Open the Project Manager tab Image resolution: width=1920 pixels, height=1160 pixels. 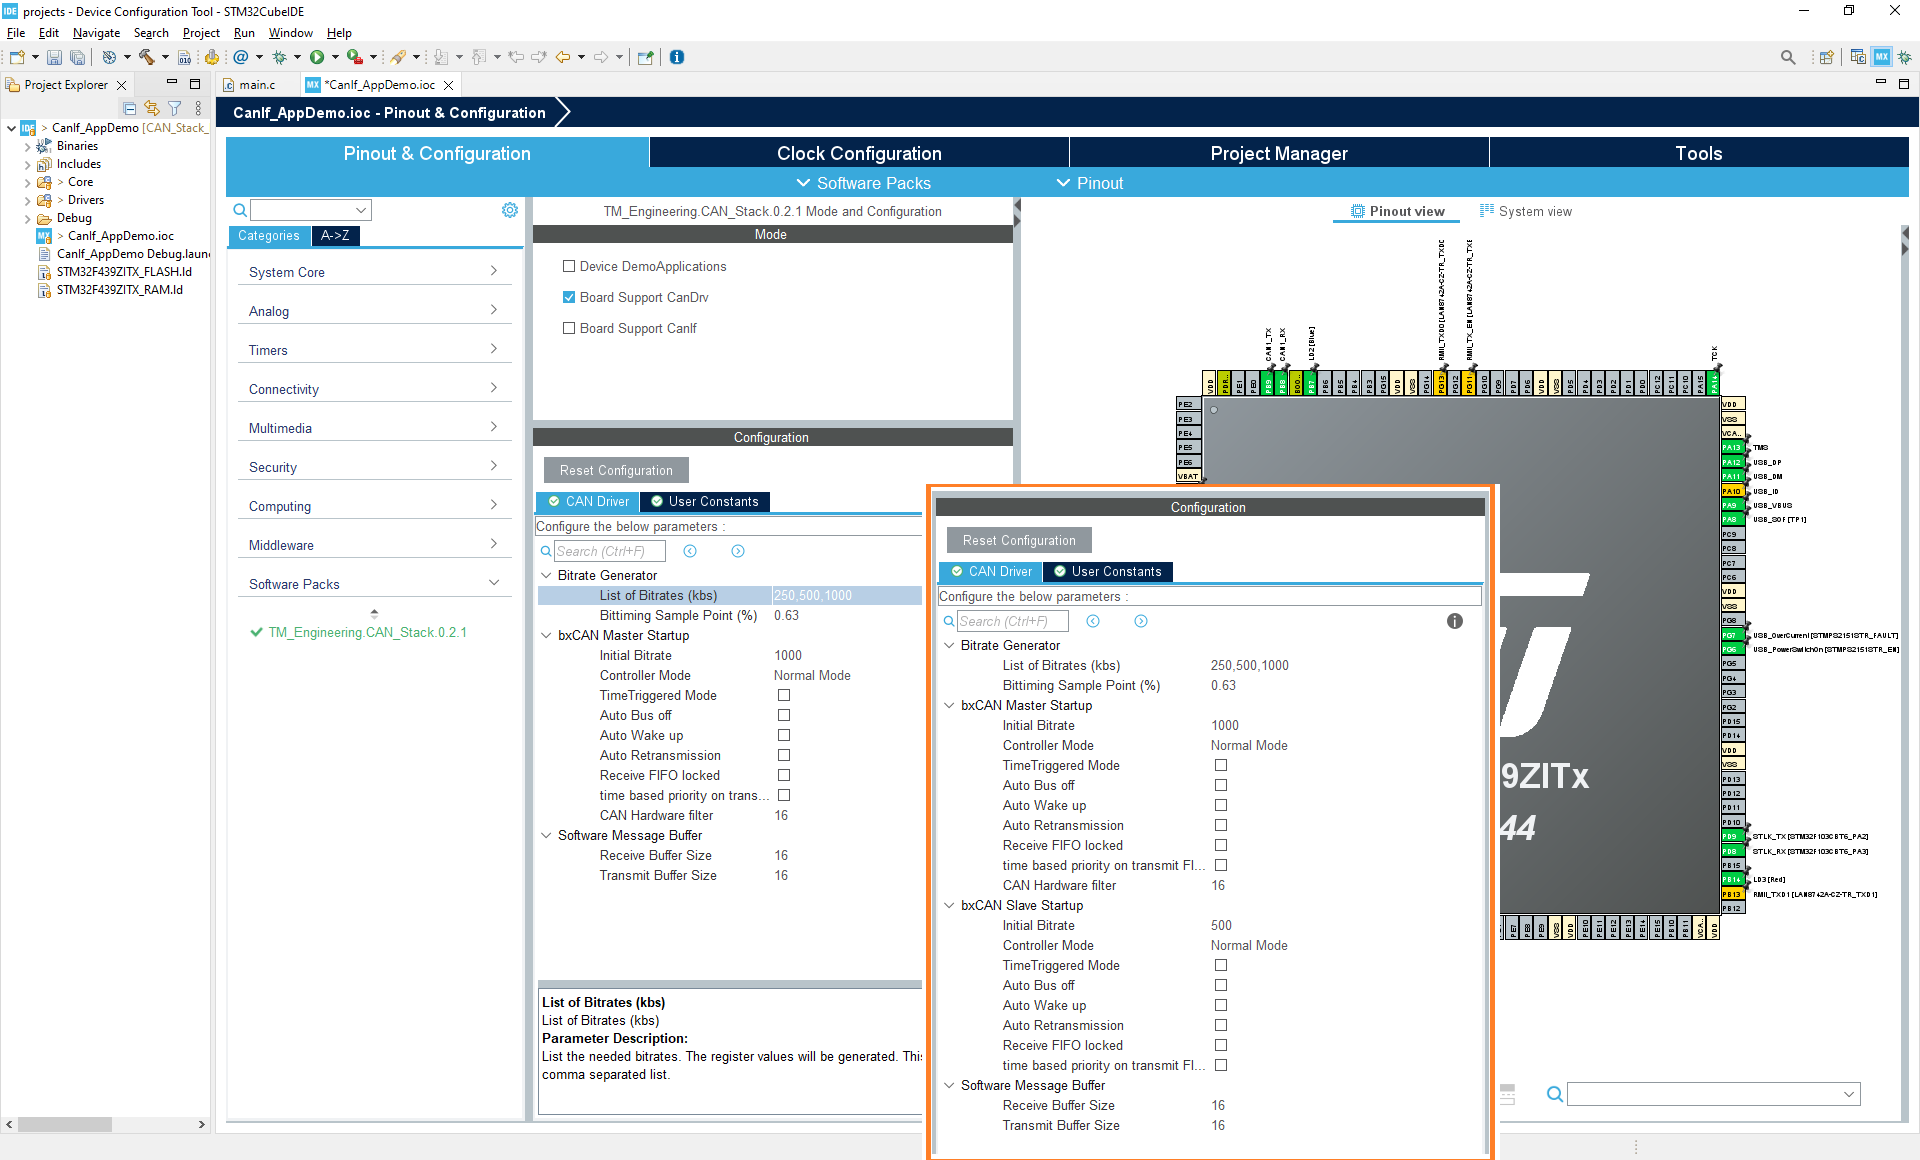1279,153
